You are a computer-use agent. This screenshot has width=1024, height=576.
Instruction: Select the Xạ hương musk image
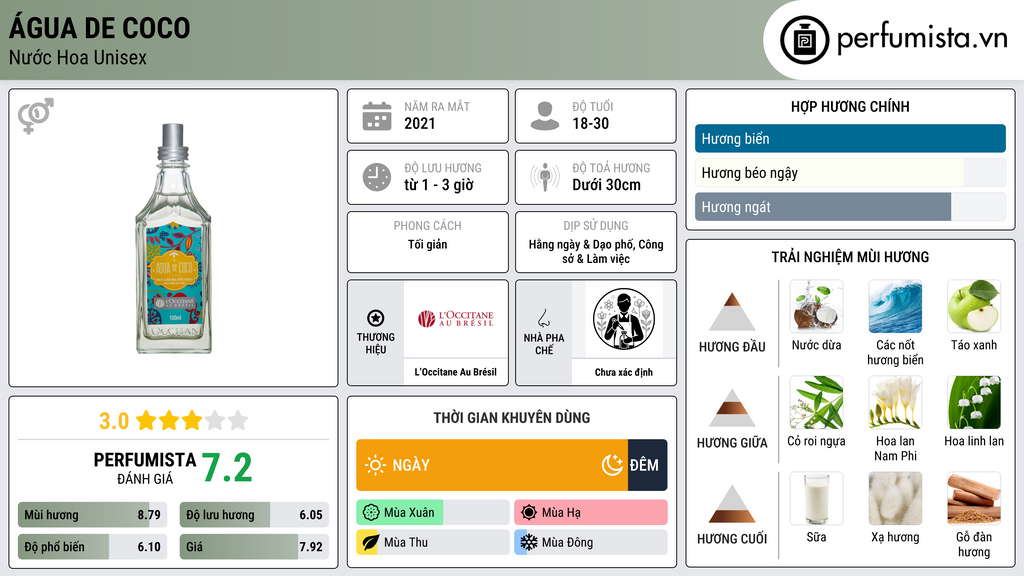click(895, 498)
